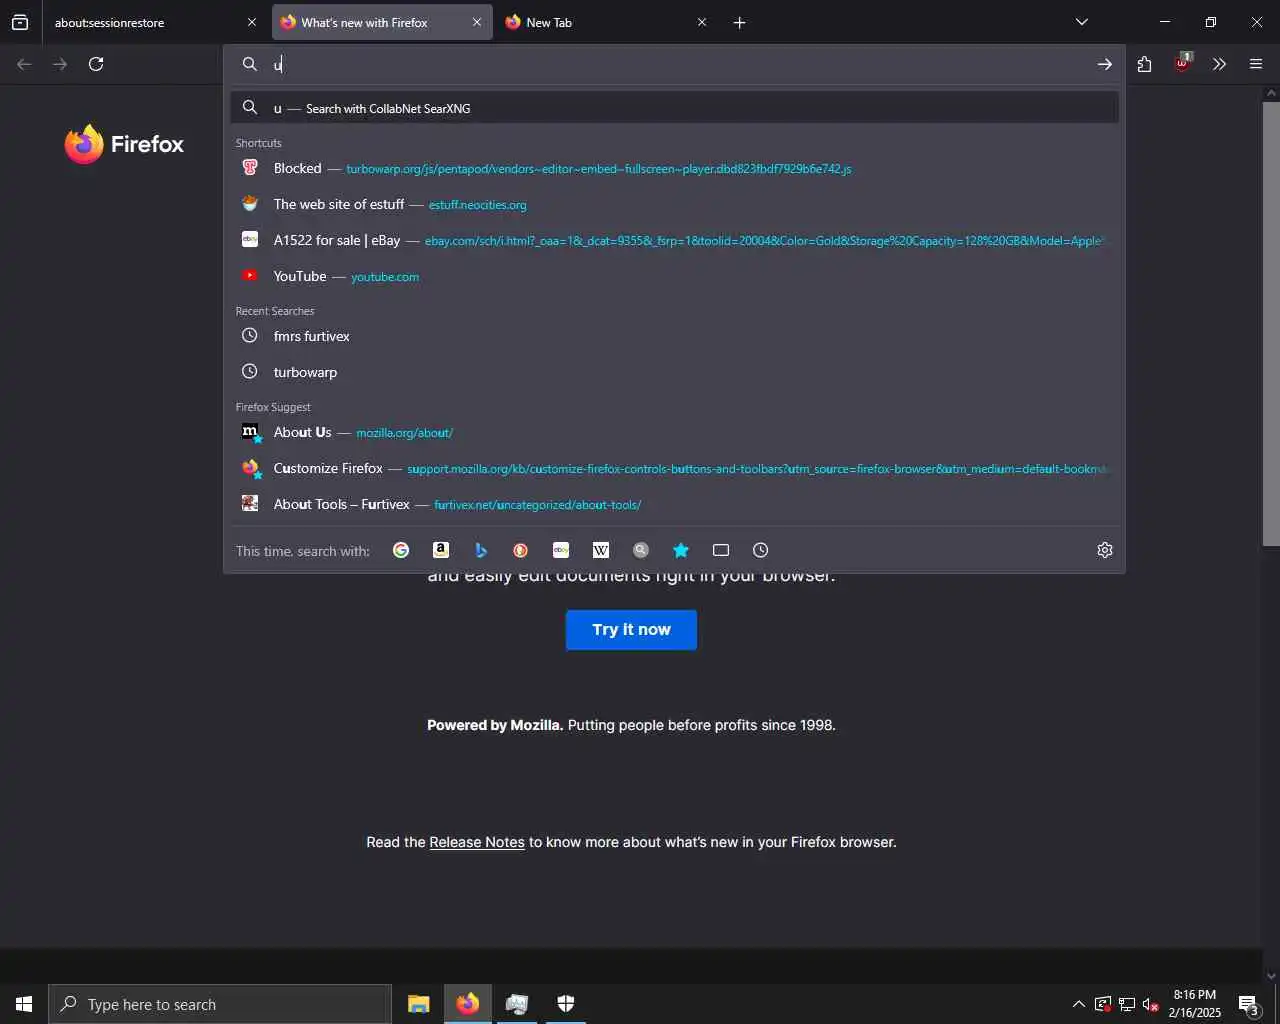
Task: Open the uBlock Origin extension icon
Action: (x=1182, y=64)
